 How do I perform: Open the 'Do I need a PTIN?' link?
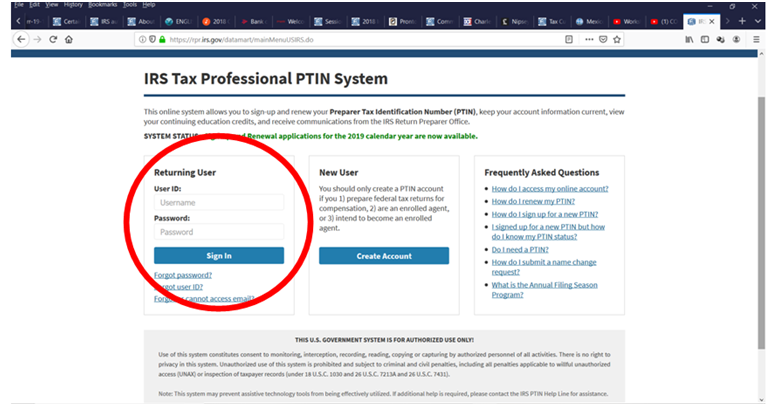click(x=520, y=250)
